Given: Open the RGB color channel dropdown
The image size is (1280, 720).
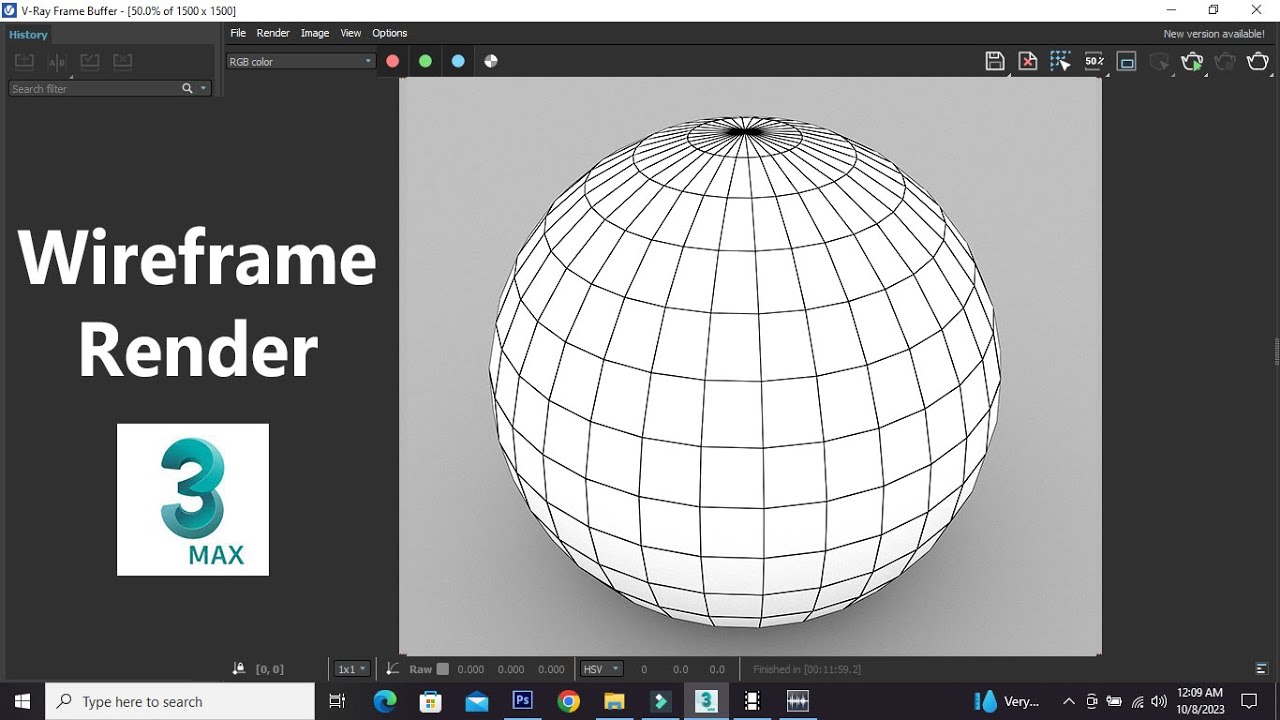Looking at the screenshot, I should (300, 61).
